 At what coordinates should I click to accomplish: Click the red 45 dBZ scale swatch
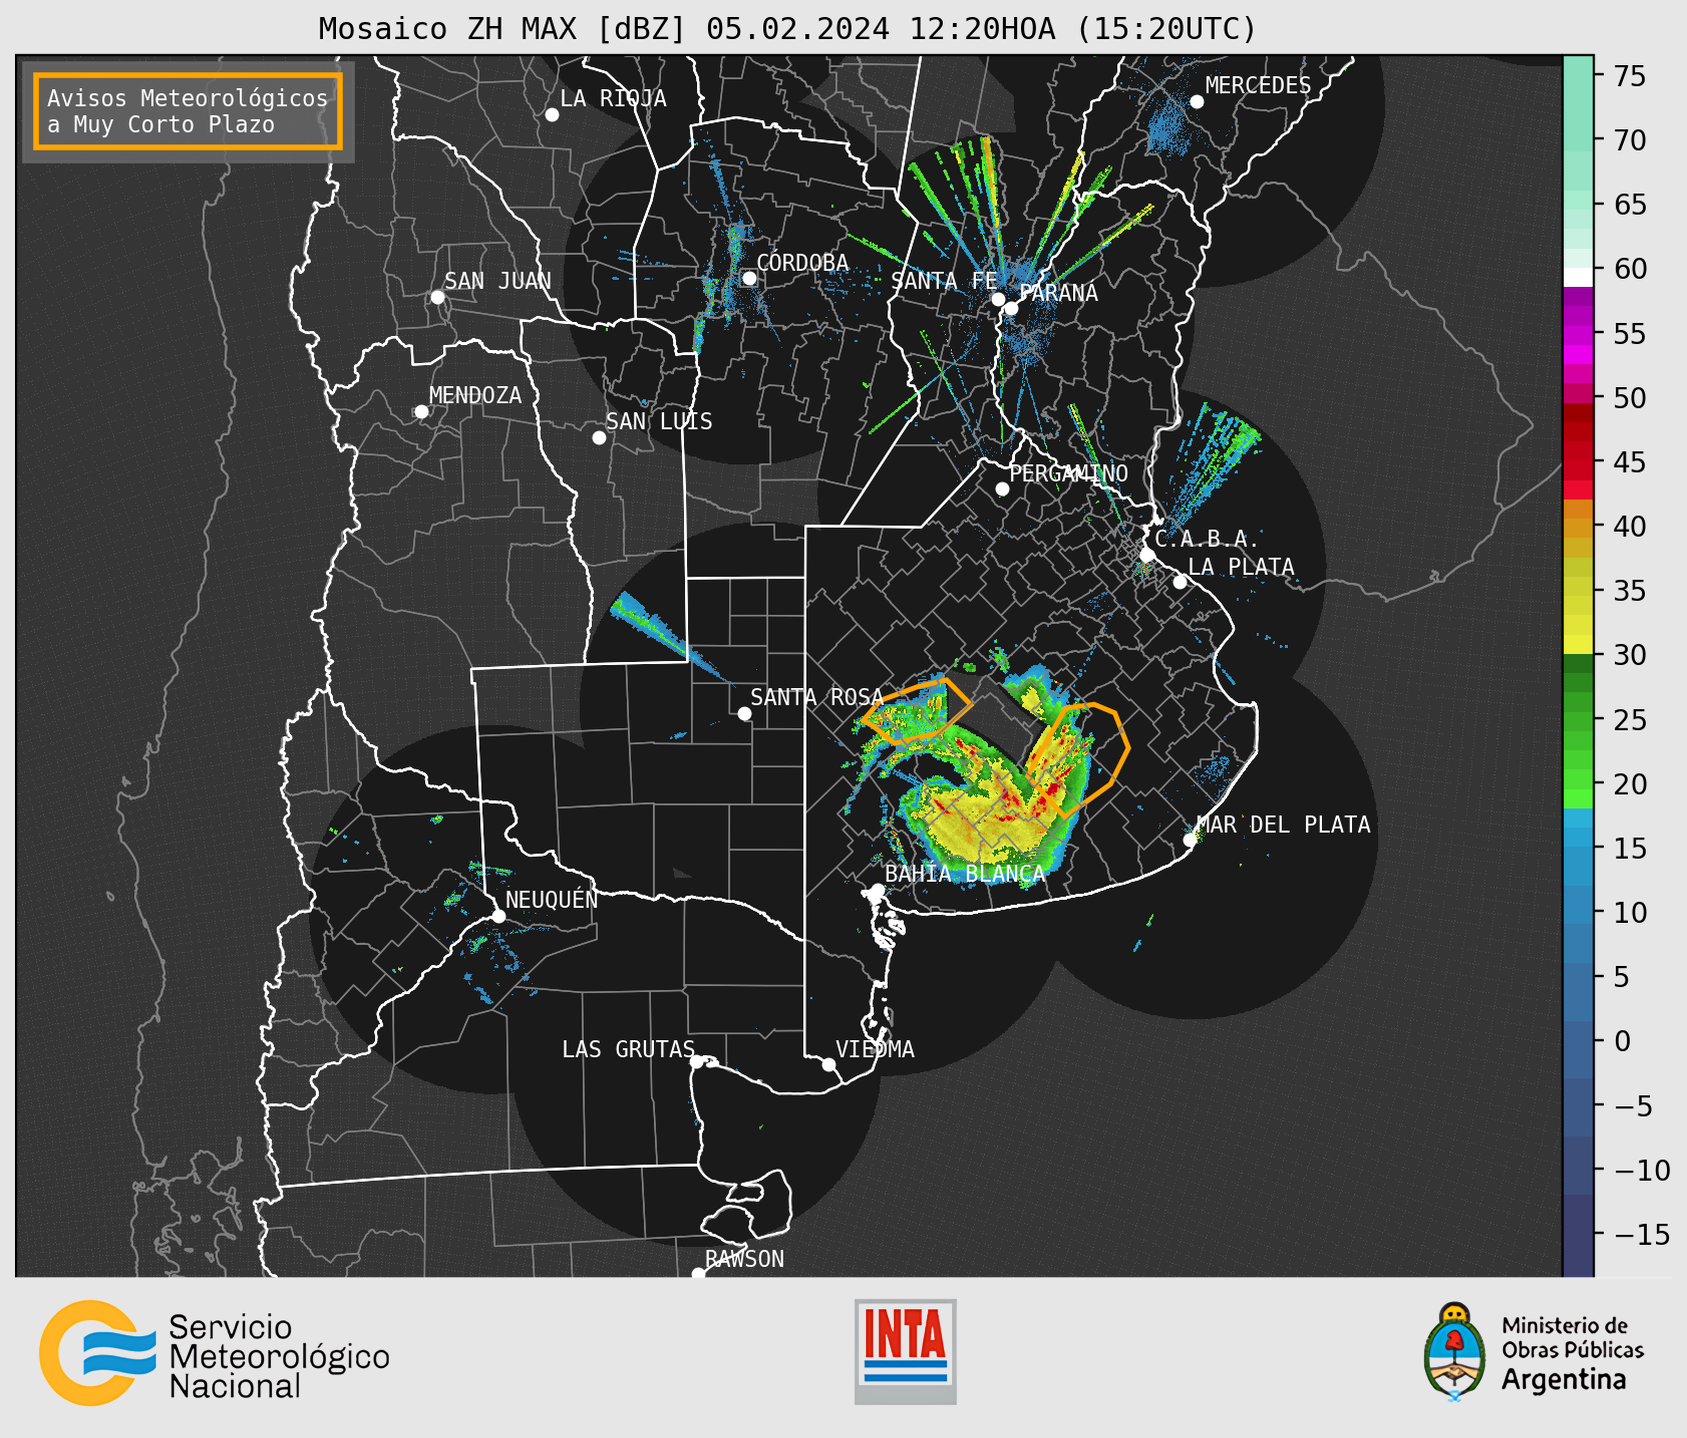1578,462
